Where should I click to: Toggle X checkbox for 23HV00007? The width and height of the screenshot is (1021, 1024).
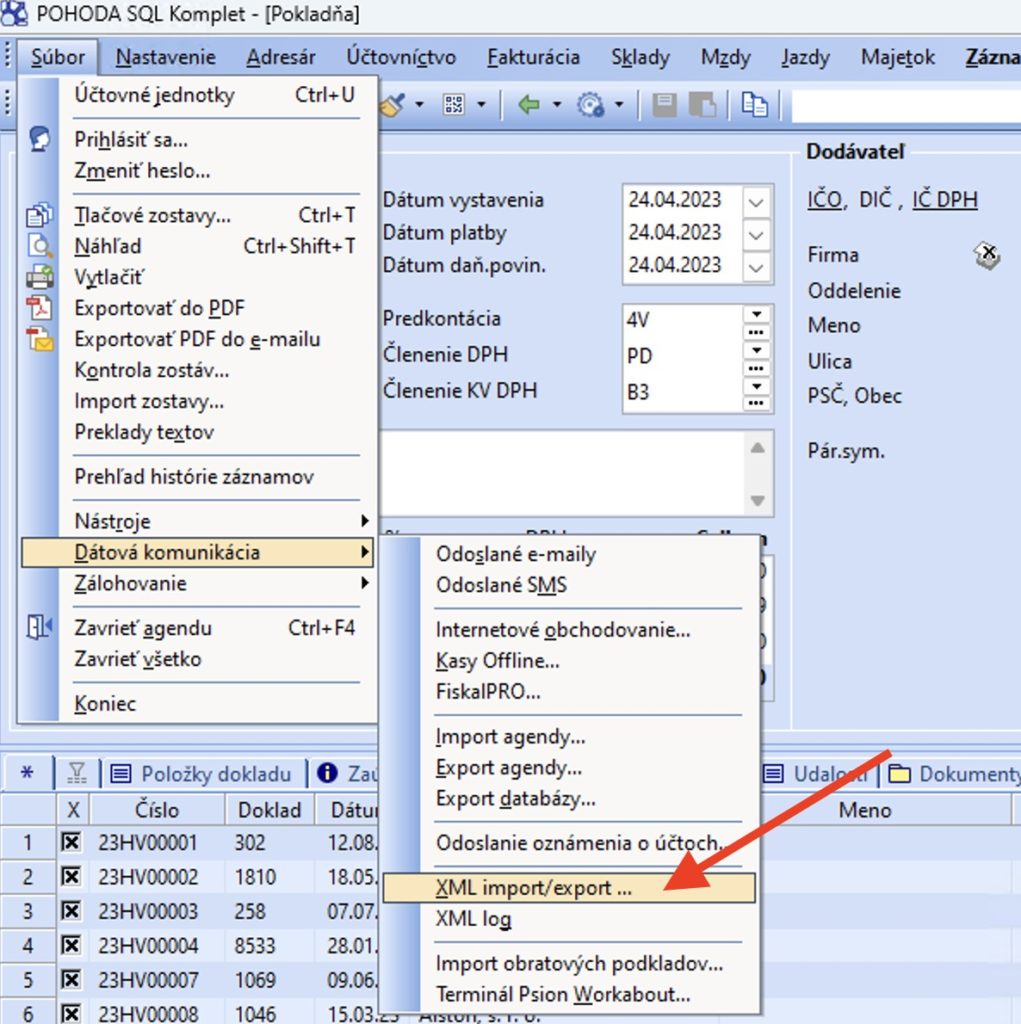(71, 980)
